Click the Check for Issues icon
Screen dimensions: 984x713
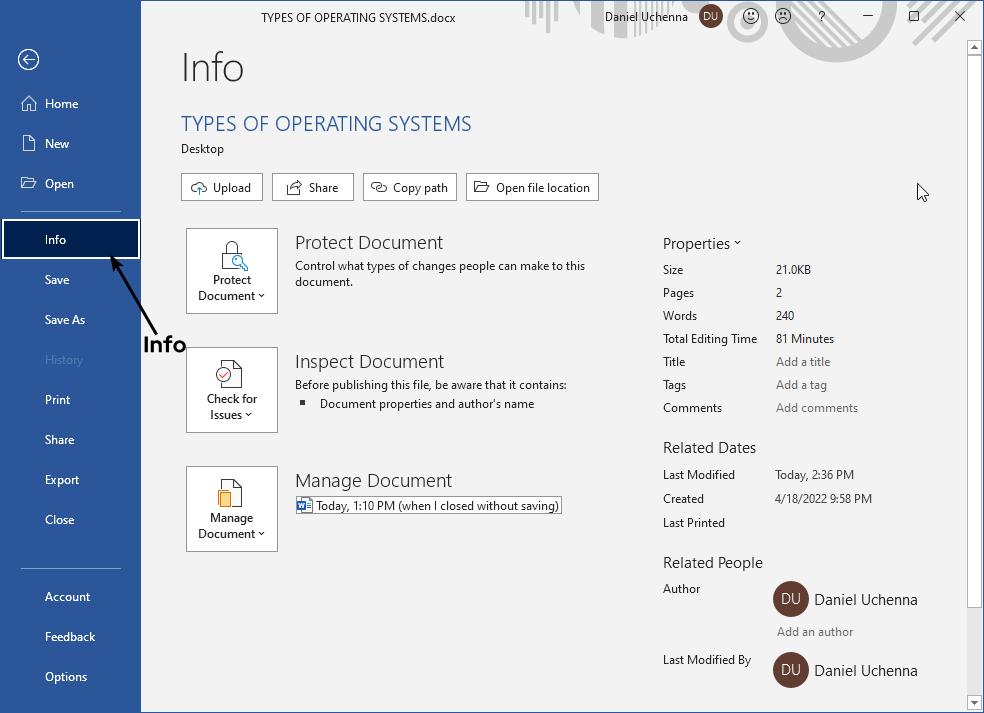point(231,372)
